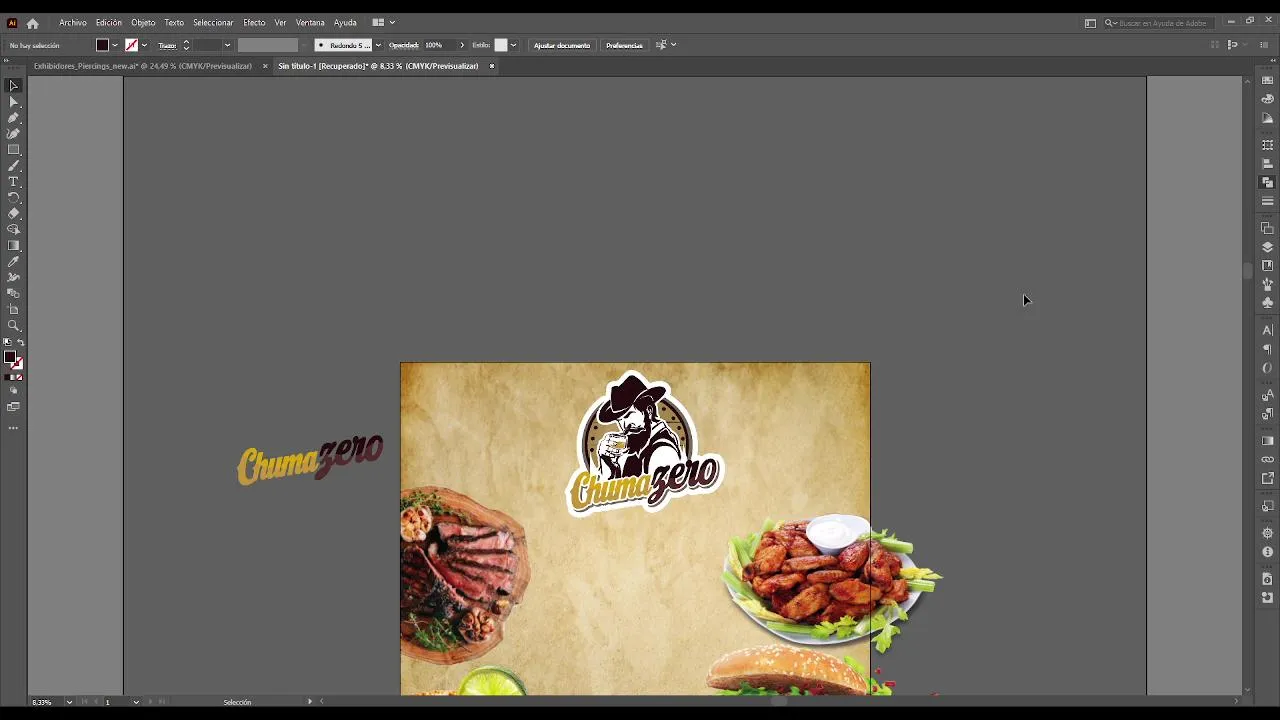Open the Paragraph panel icon

point(1268,349)
